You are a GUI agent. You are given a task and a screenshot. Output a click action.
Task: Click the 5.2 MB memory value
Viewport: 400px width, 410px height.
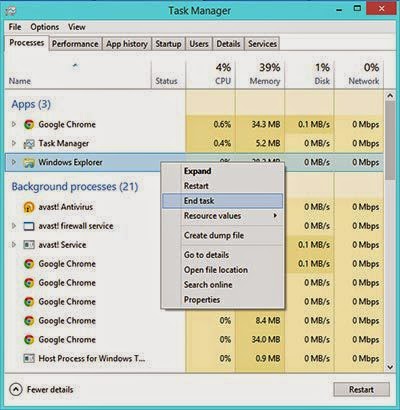tap(268, 144)
